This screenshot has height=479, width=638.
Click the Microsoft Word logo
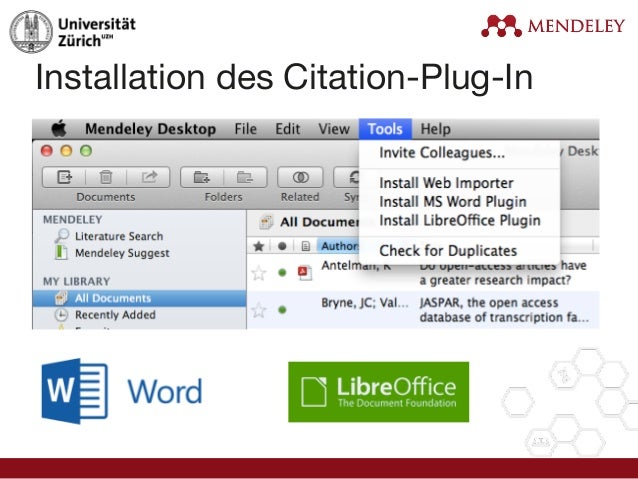[122, 391]
